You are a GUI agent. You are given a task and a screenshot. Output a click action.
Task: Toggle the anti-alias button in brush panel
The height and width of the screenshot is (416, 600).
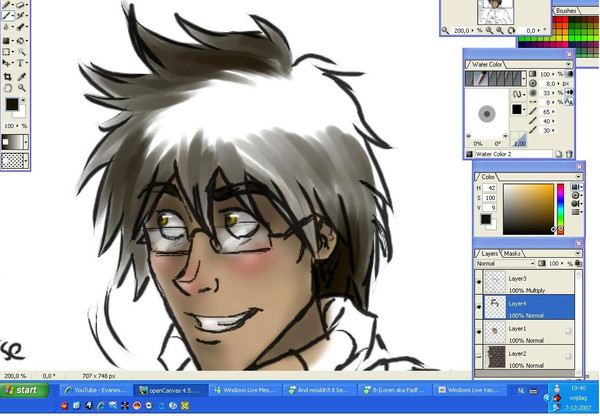click(569, 102)
